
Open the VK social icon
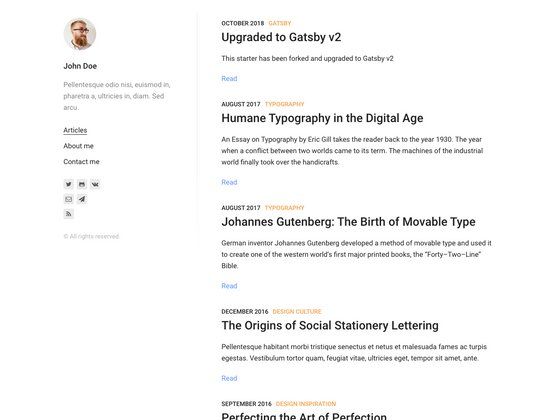click(95, 184)
